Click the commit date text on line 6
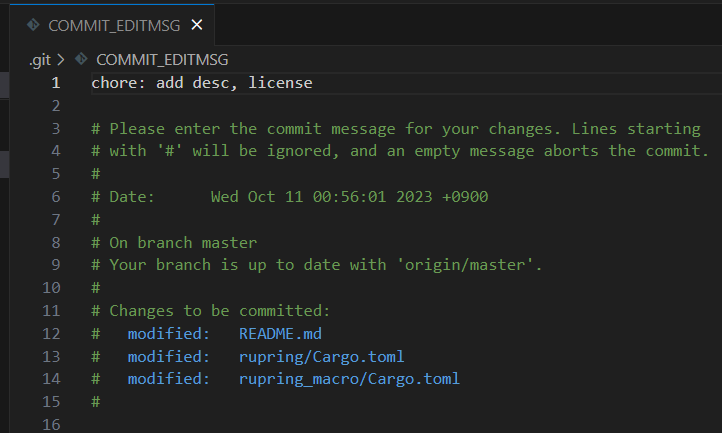This screenshot has width=722, height=433. 349,197
